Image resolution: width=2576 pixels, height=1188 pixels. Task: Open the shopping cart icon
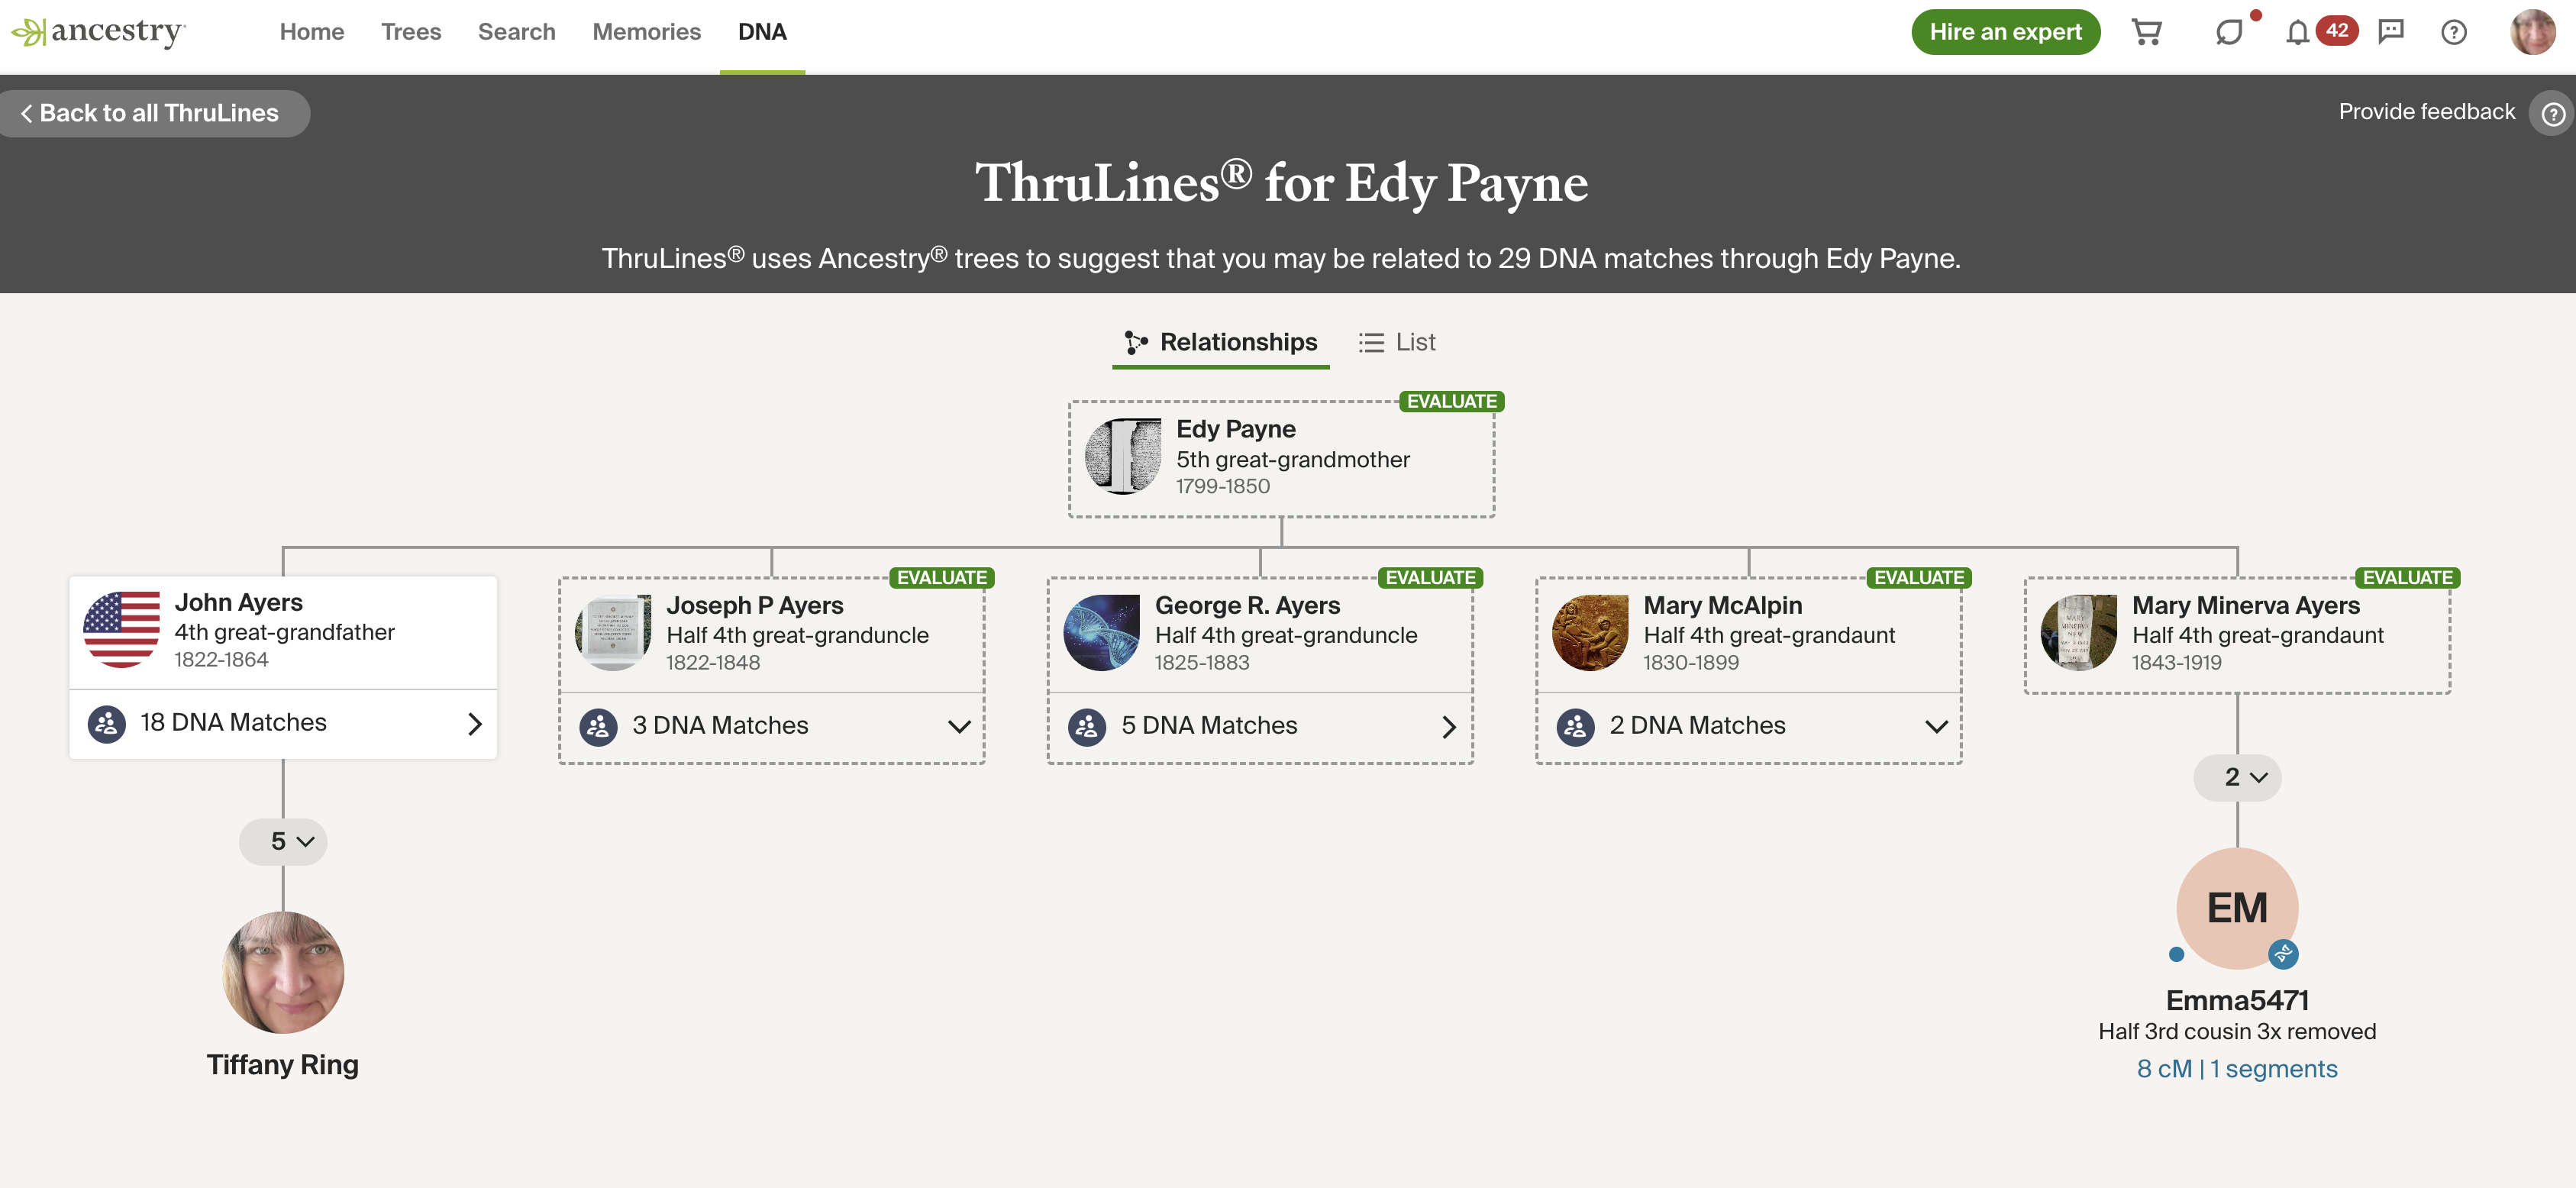click(x=2146, y=32)
